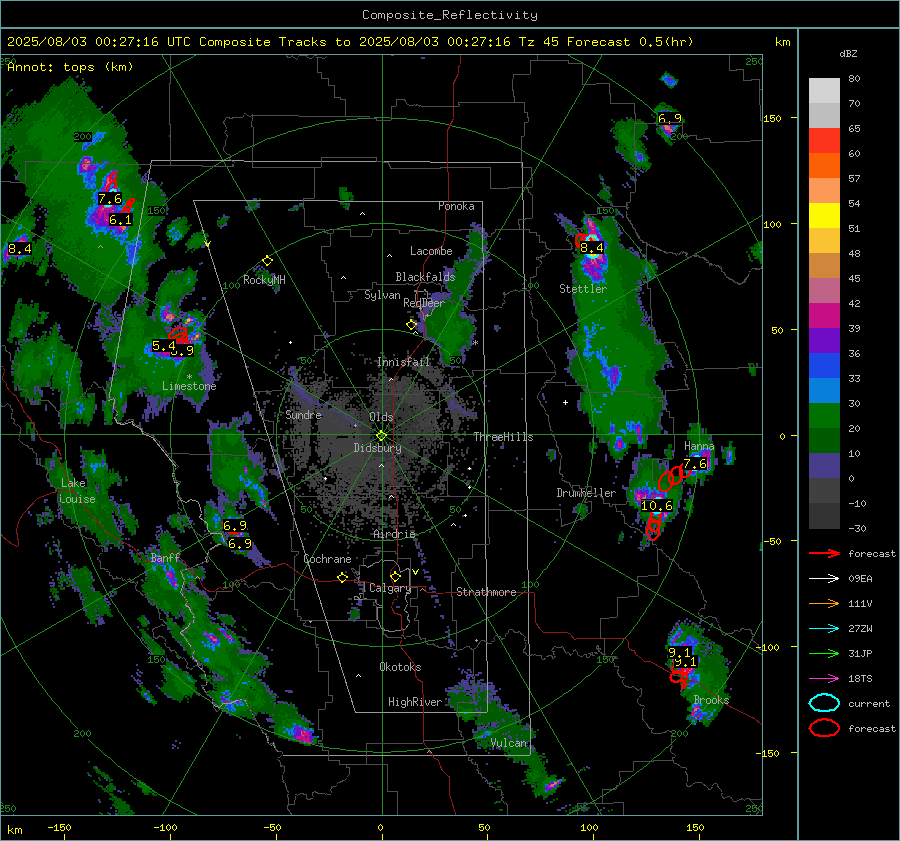900x841 pixels.
Task: Click the yellow diamond marker near Cochrane
Action: coord(342,577)
